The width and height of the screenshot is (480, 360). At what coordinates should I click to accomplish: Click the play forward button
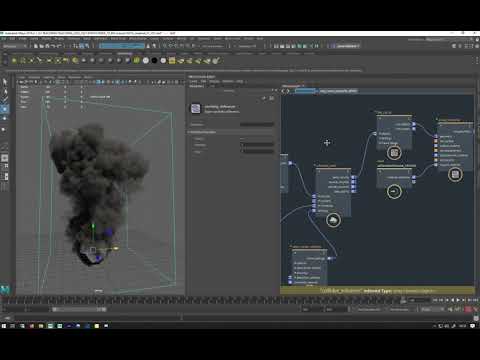tap(458, 300)
